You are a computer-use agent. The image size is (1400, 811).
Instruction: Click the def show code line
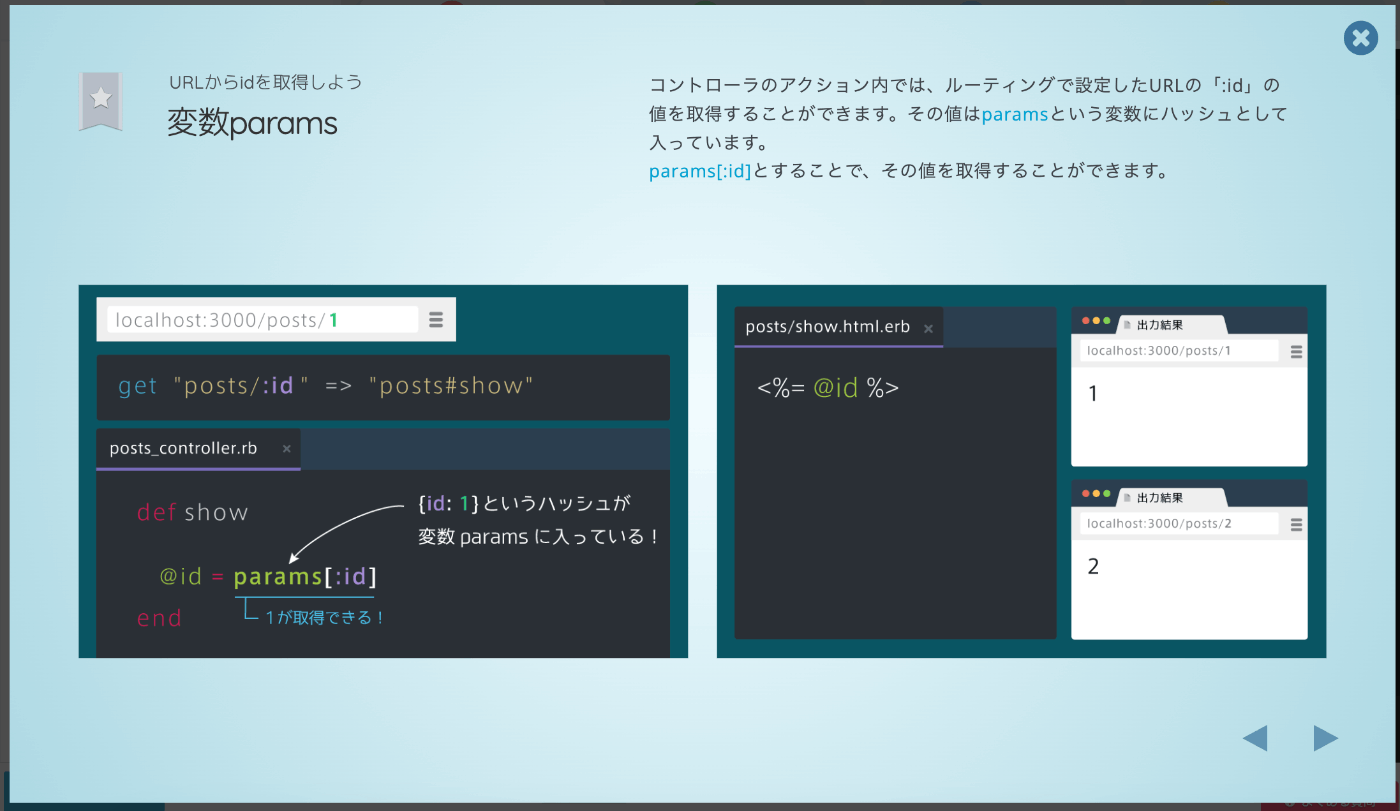coord(192,513)
